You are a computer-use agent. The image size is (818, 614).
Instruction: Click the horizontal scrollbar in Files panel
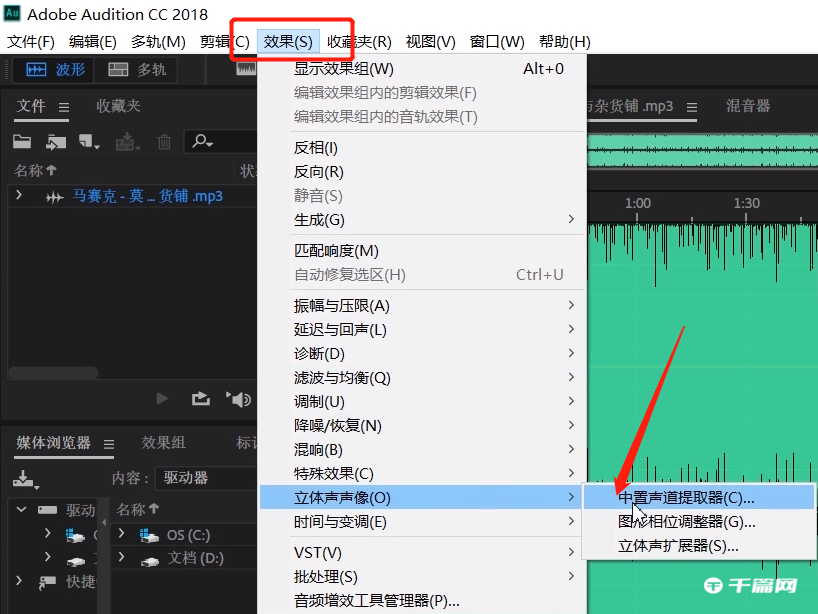click(x=52, y=372)
